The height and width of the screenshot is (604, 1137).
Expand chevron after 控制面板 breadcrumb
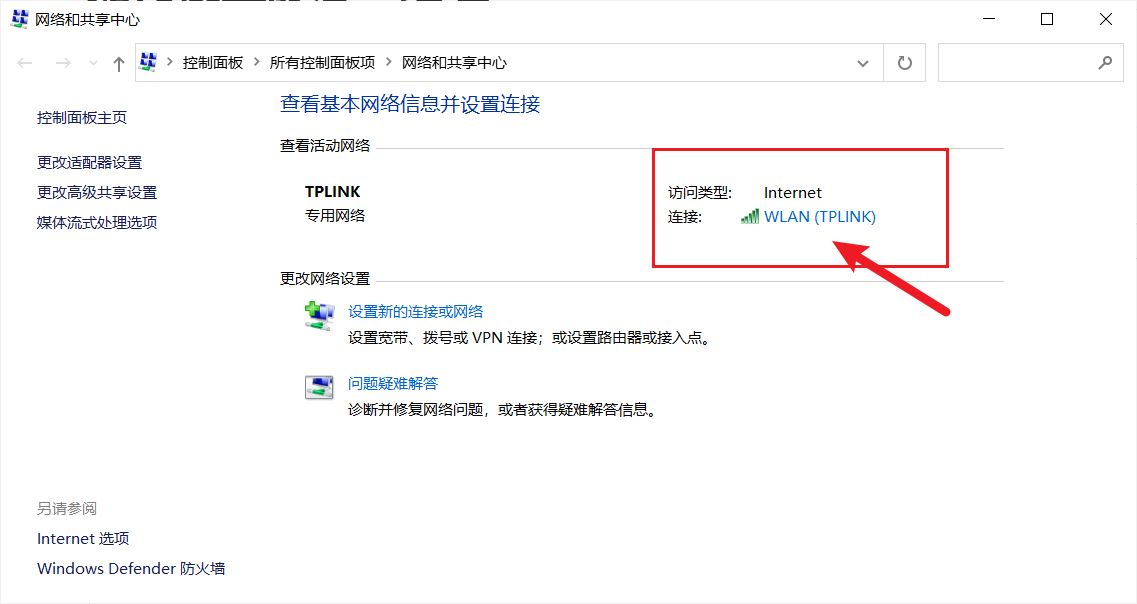pos(256,62)
